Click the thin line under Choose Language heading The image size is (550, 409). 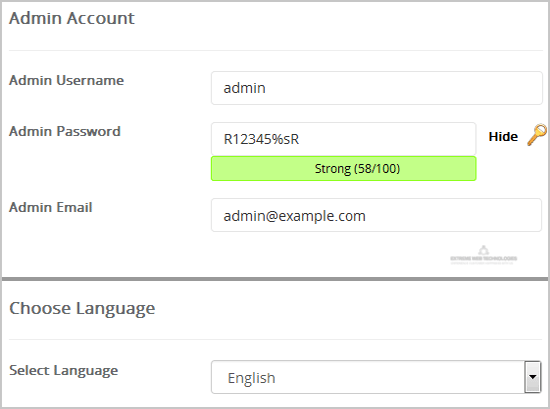pyautogui.click(x=276, y=340)
